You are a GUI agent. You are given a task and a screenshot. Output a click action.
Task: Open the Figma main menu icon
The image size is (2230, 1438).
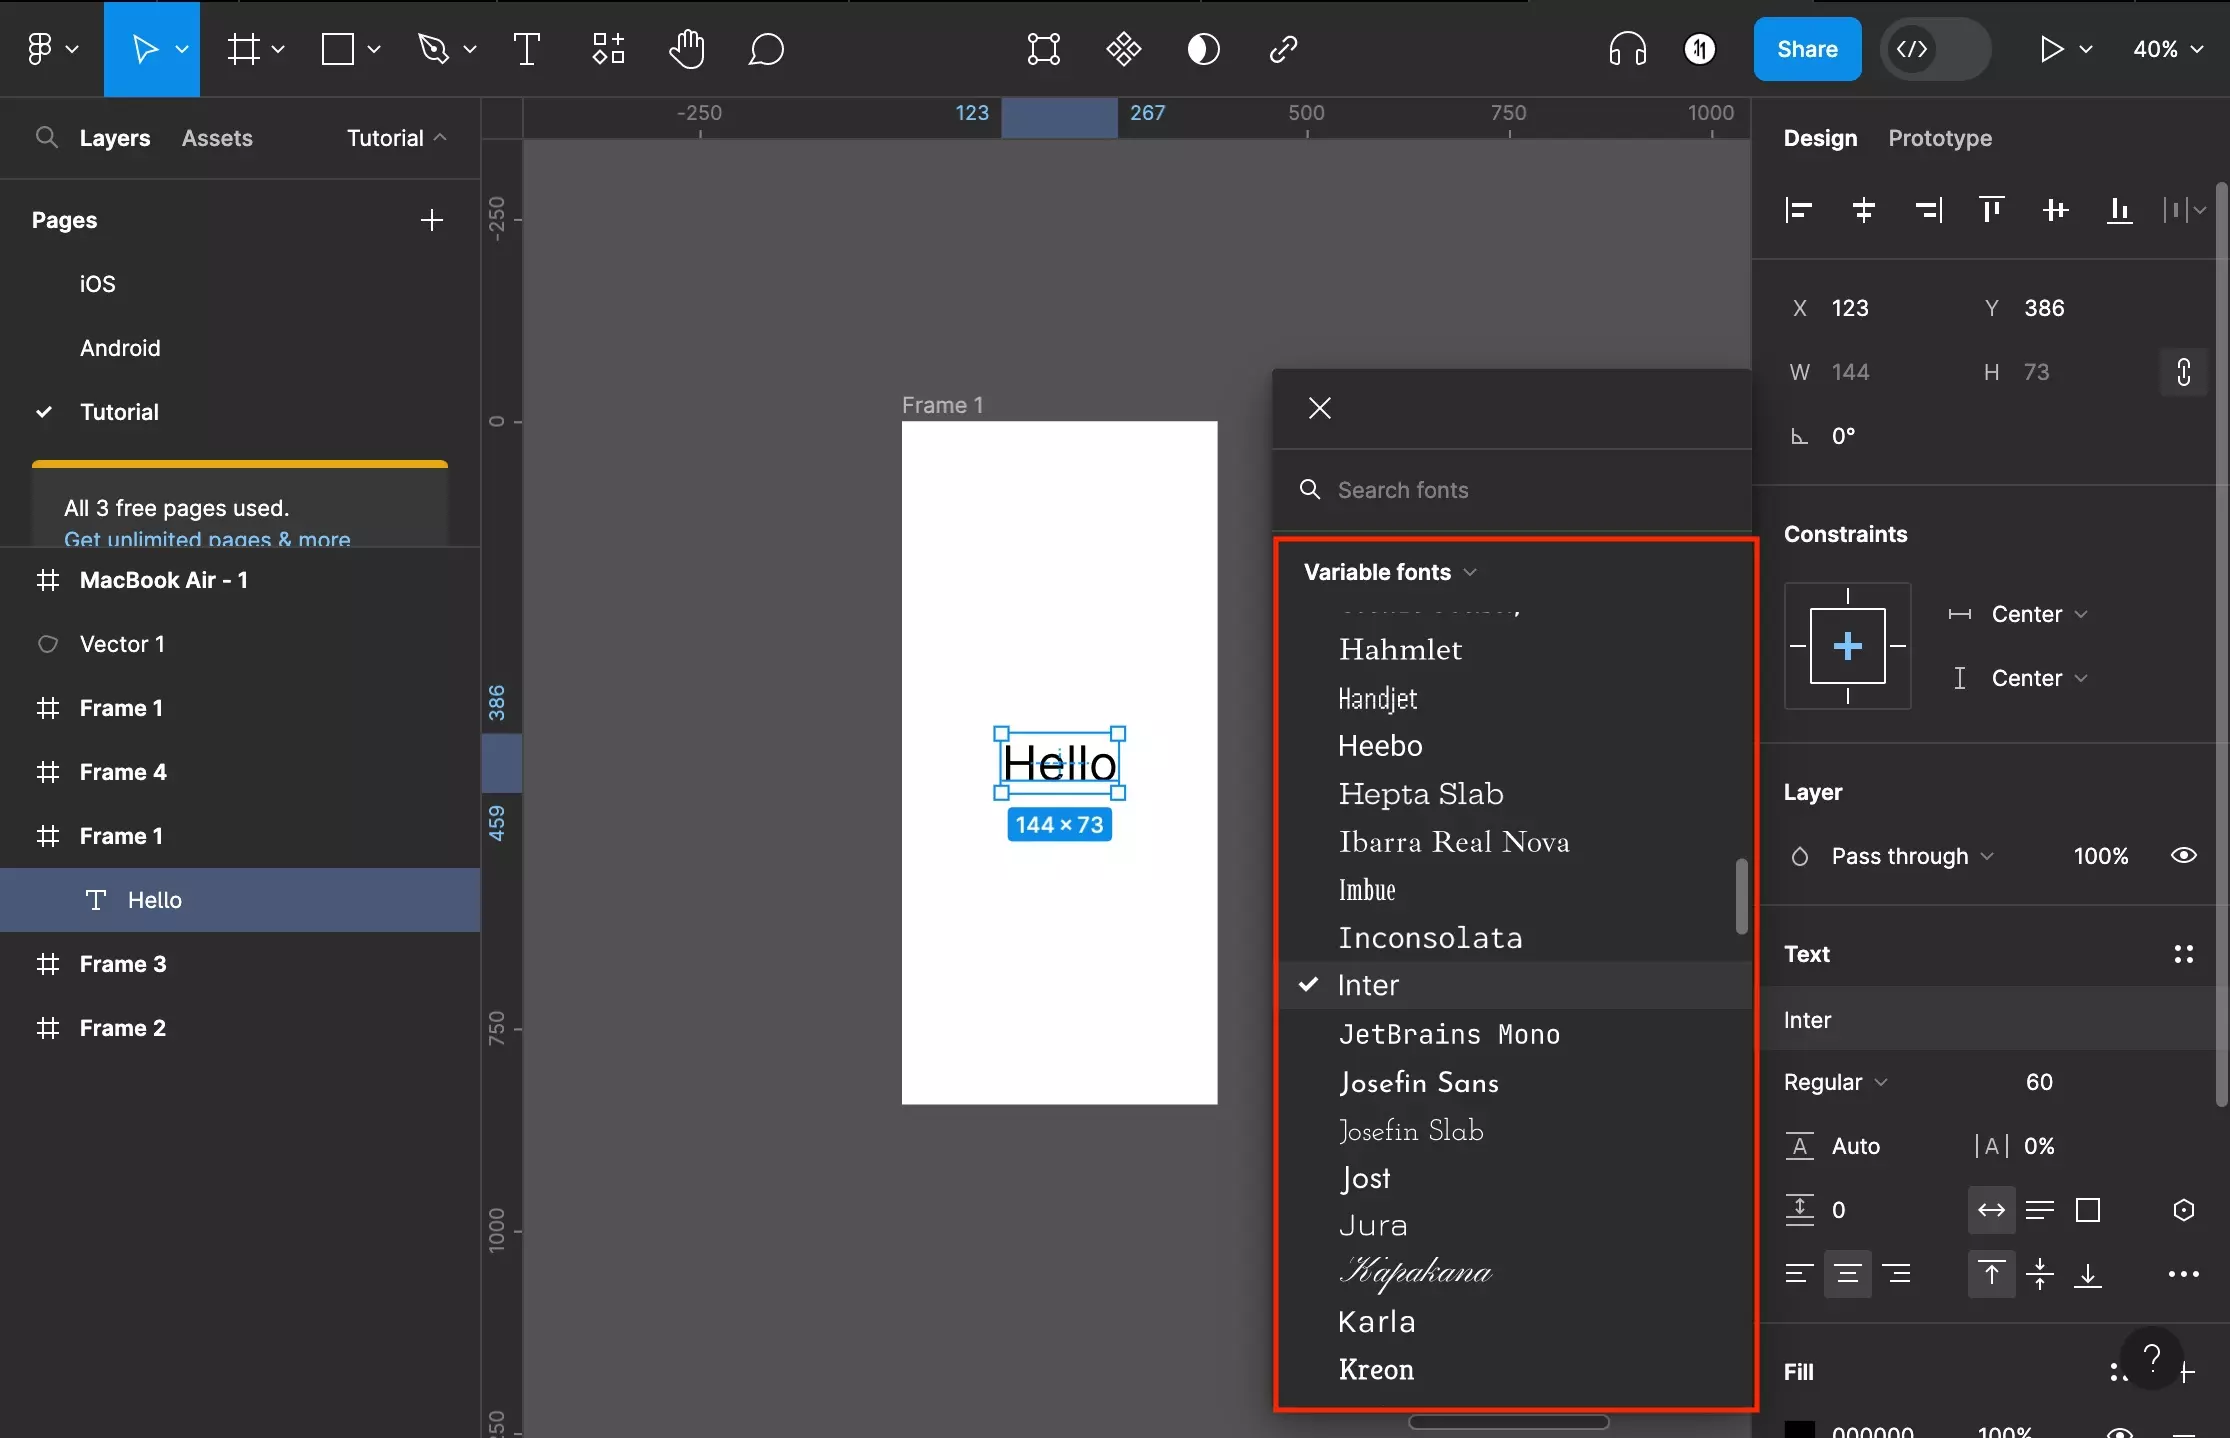[40, 48]
